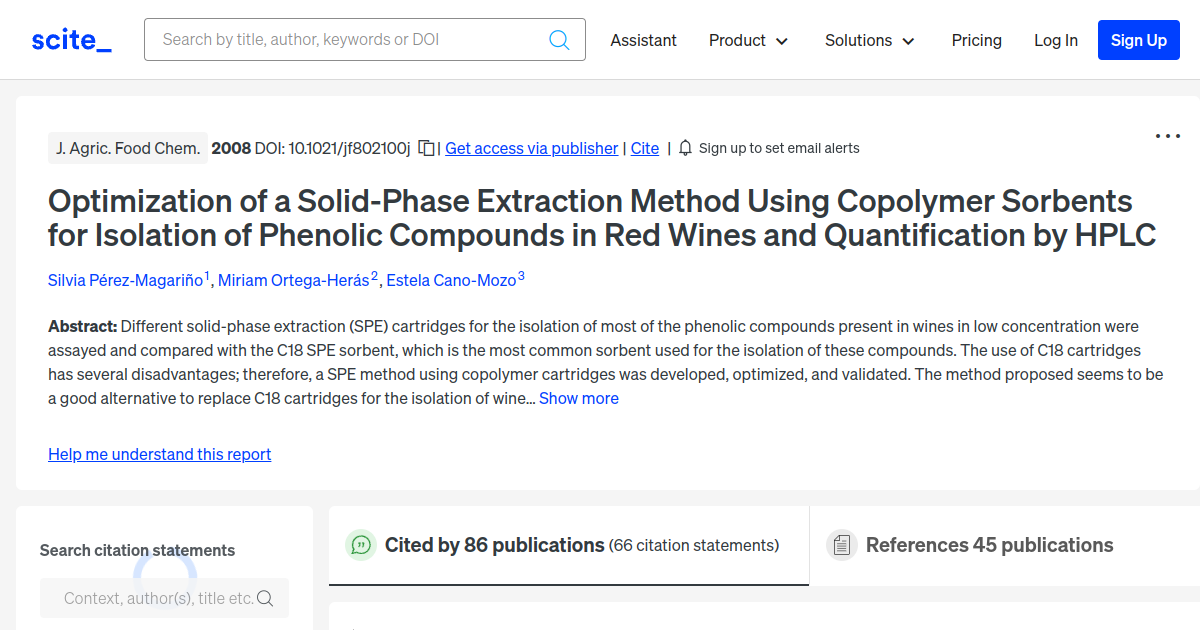
Task: Click the Sign Up button
Action: [x=1138, y=40]
